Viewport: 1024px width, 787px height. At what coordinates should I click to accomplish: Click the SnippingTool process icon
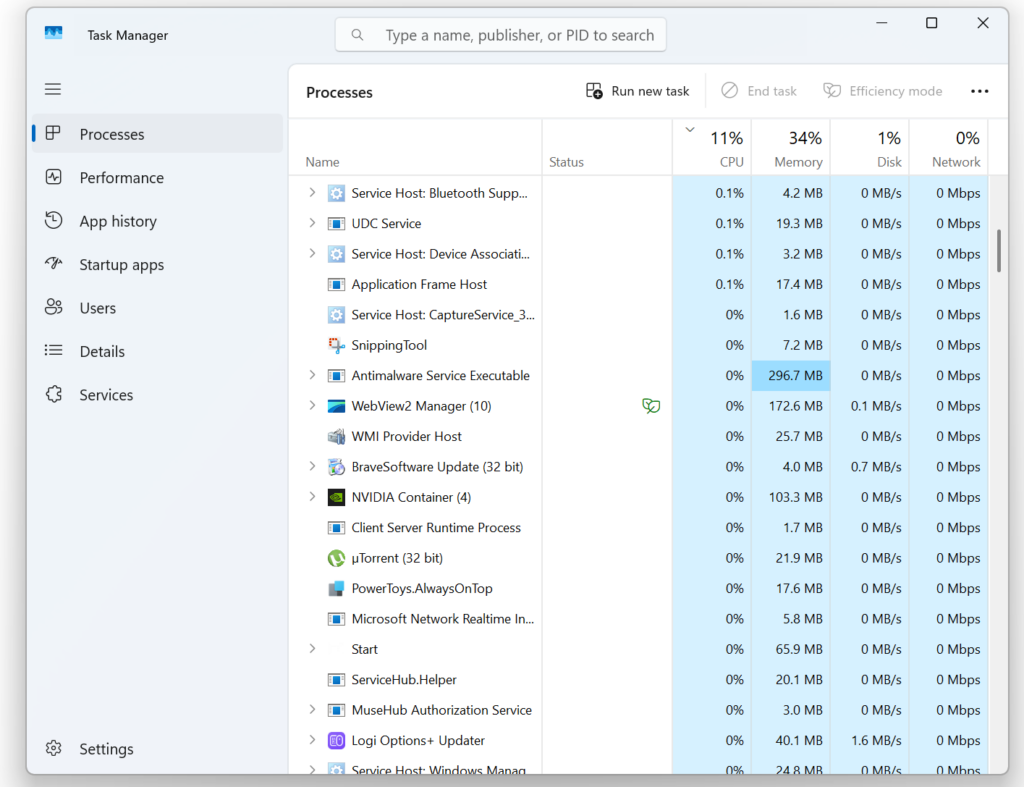tap(336, 345)
